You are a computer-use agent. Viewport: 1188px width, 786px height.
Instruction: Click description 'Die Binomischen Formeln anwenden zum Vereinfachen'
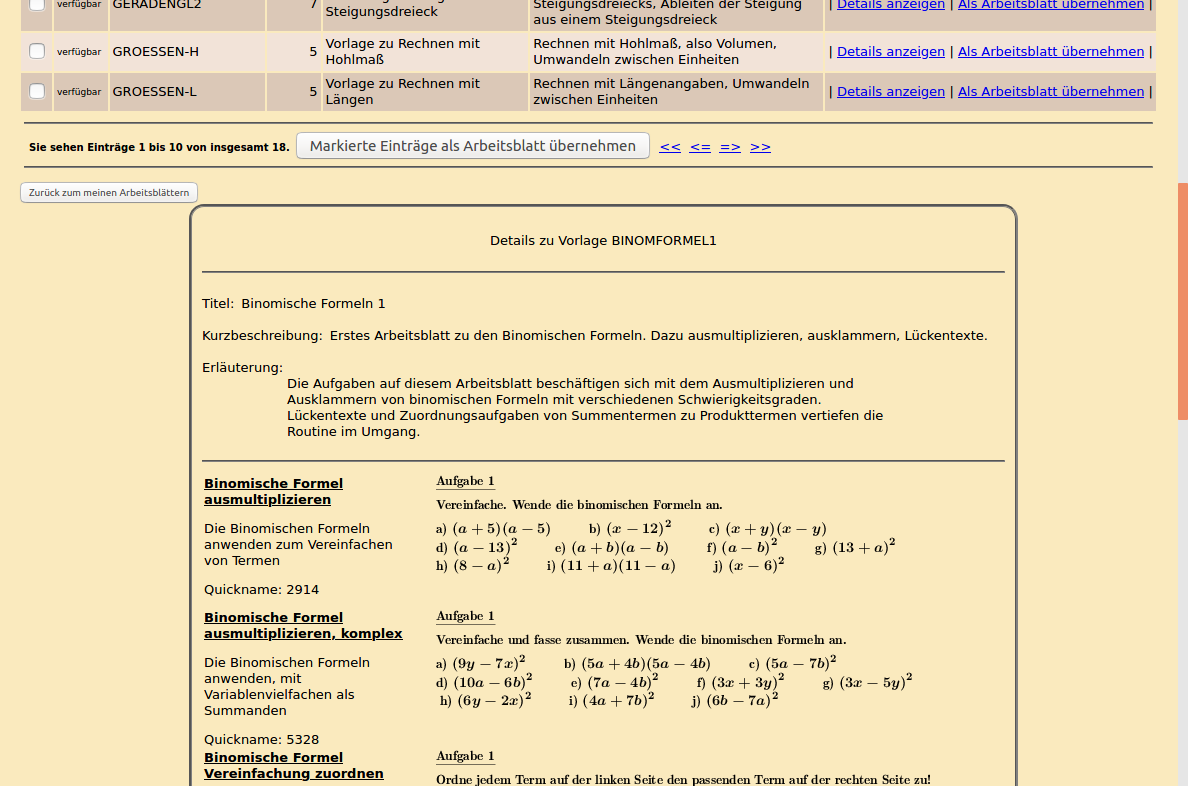(x=299, y=544)
